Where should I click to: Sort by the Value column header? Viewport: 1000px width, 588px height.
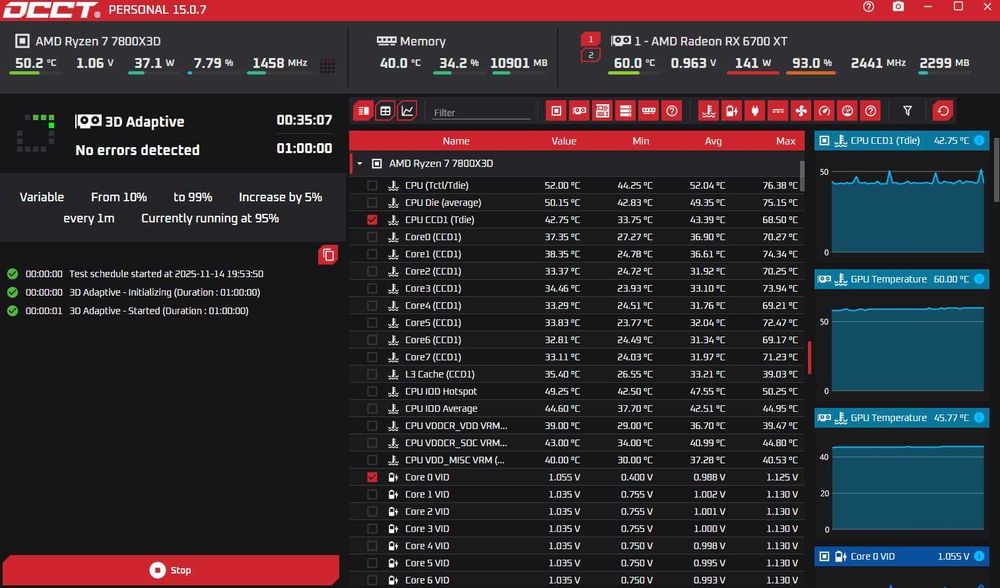tap(564, 141)
